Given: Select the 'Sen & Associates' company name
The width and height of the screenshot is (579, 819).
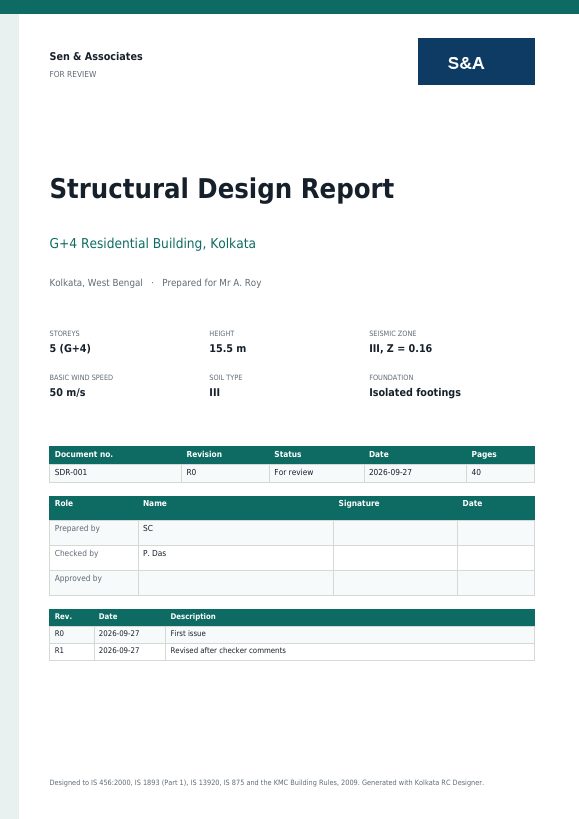Looking at the screenshot, I should 96,56.
